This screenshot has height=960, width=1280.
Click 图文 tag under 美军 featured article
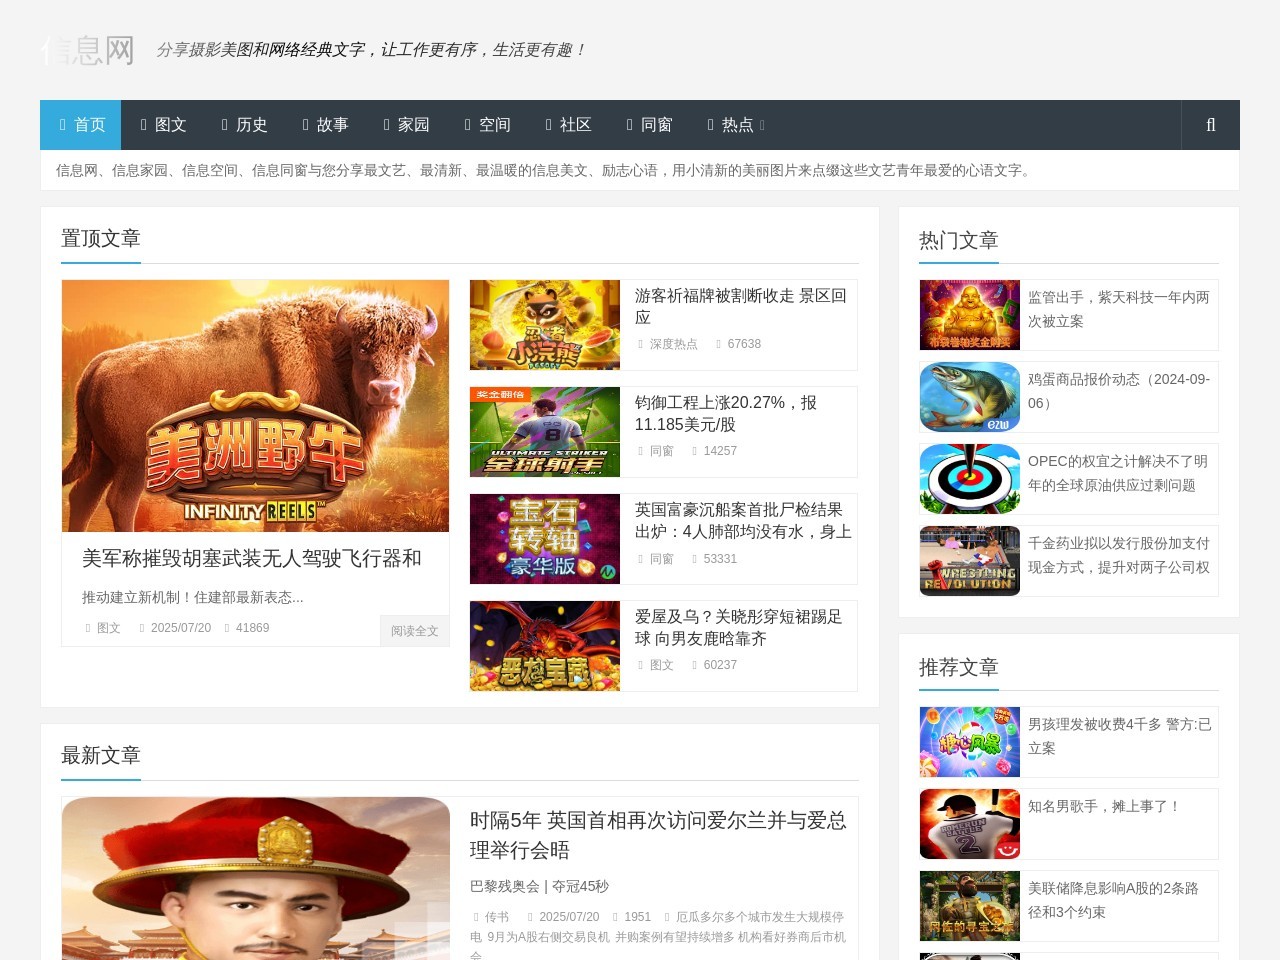pos(108,628)
